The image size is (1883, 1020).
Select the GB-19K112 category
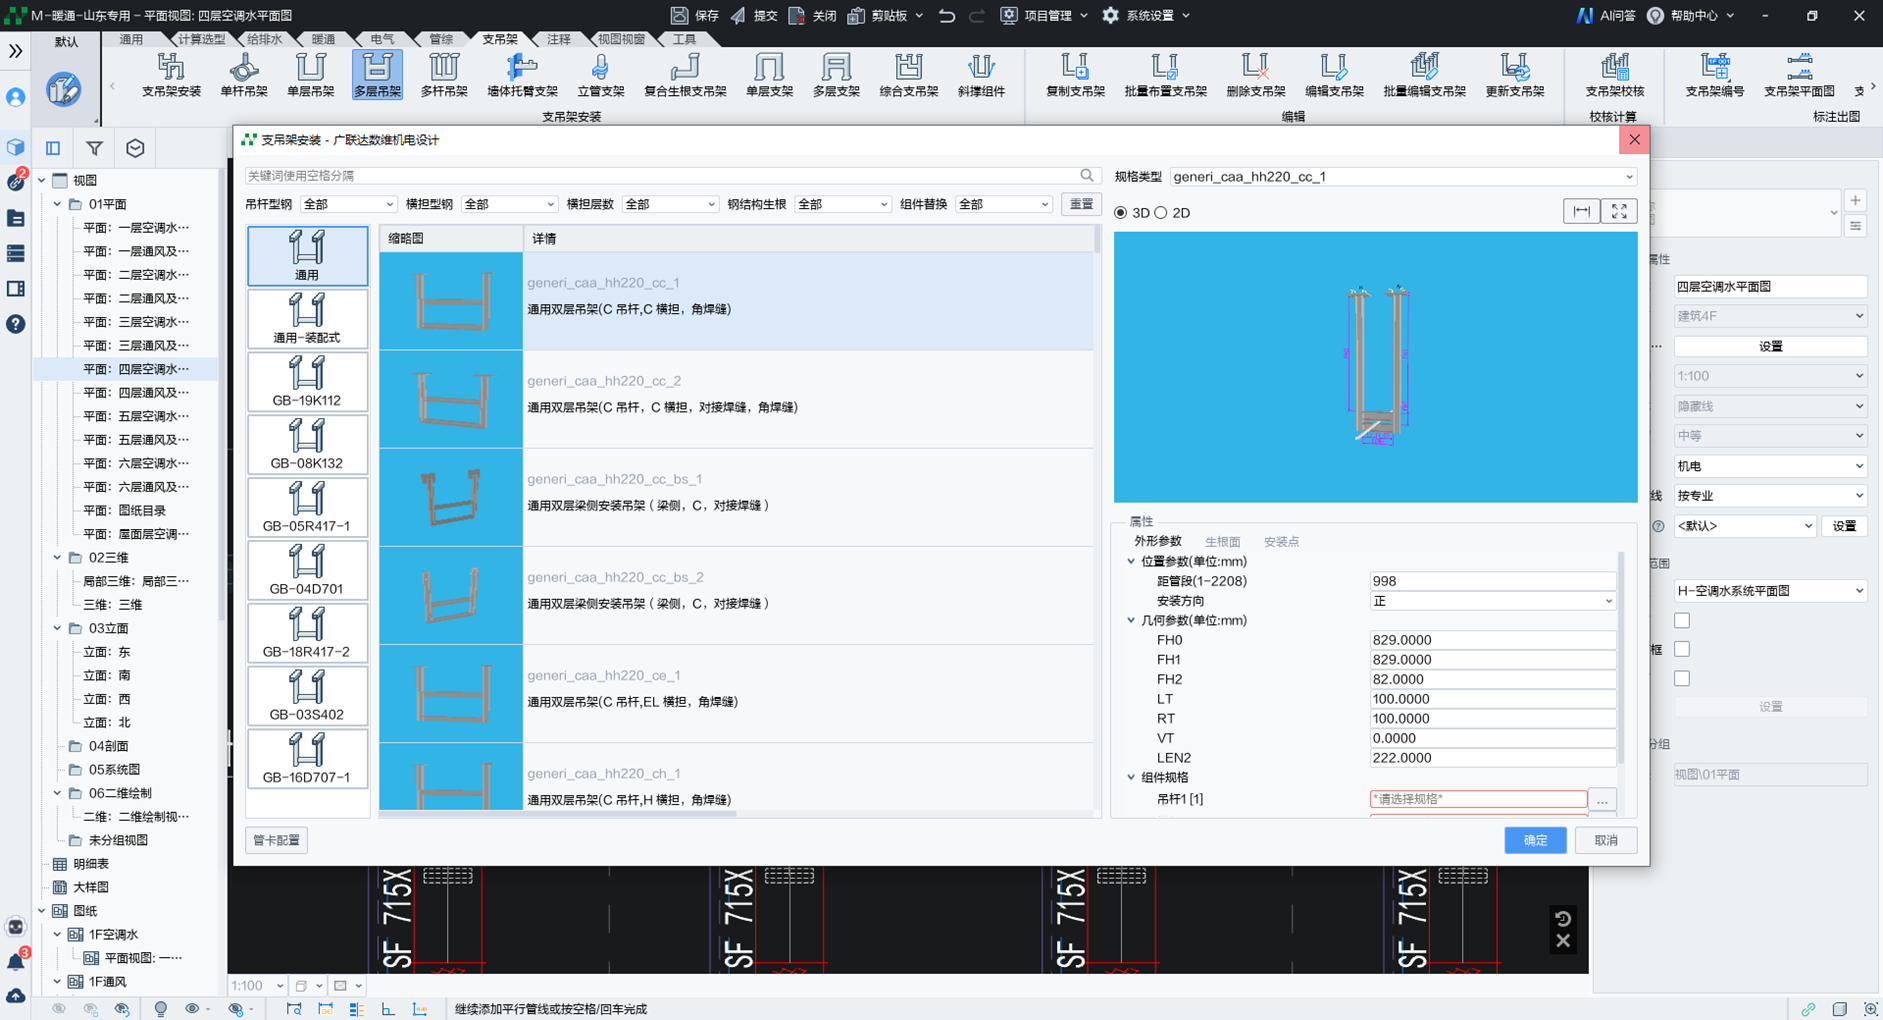(x=307, y=381)
